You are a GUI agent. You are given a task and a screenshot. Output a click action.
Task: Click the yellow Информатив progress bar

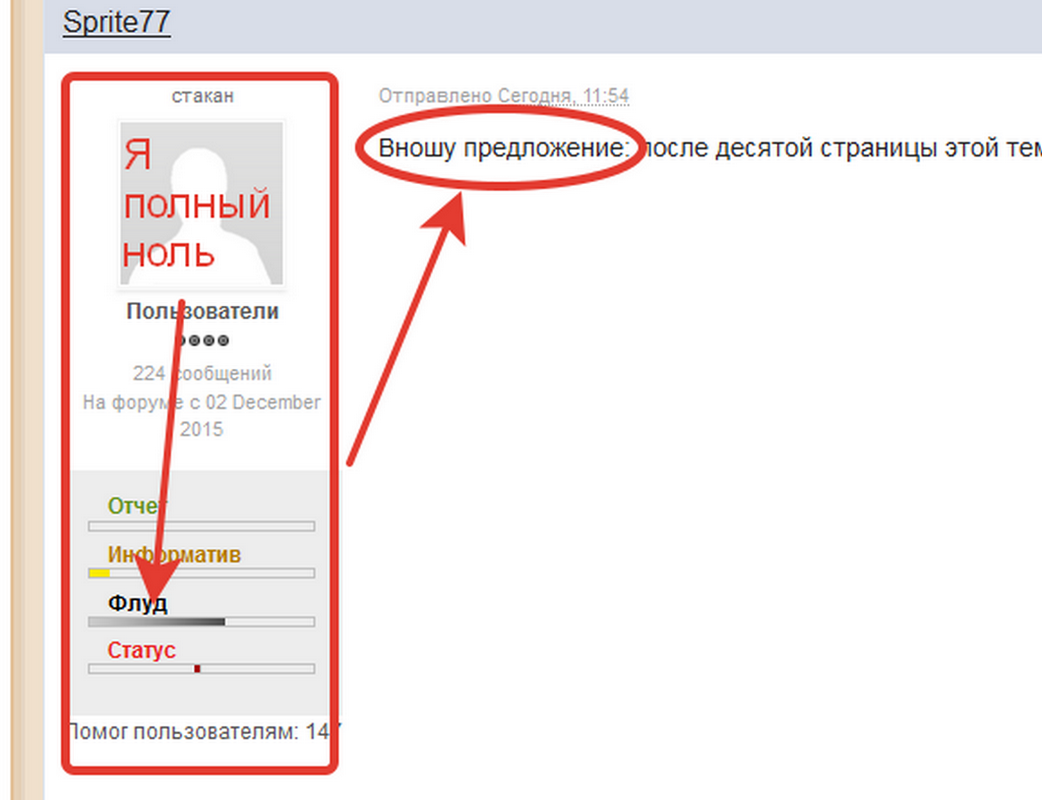pyautogui.click(x=201, y=573)
